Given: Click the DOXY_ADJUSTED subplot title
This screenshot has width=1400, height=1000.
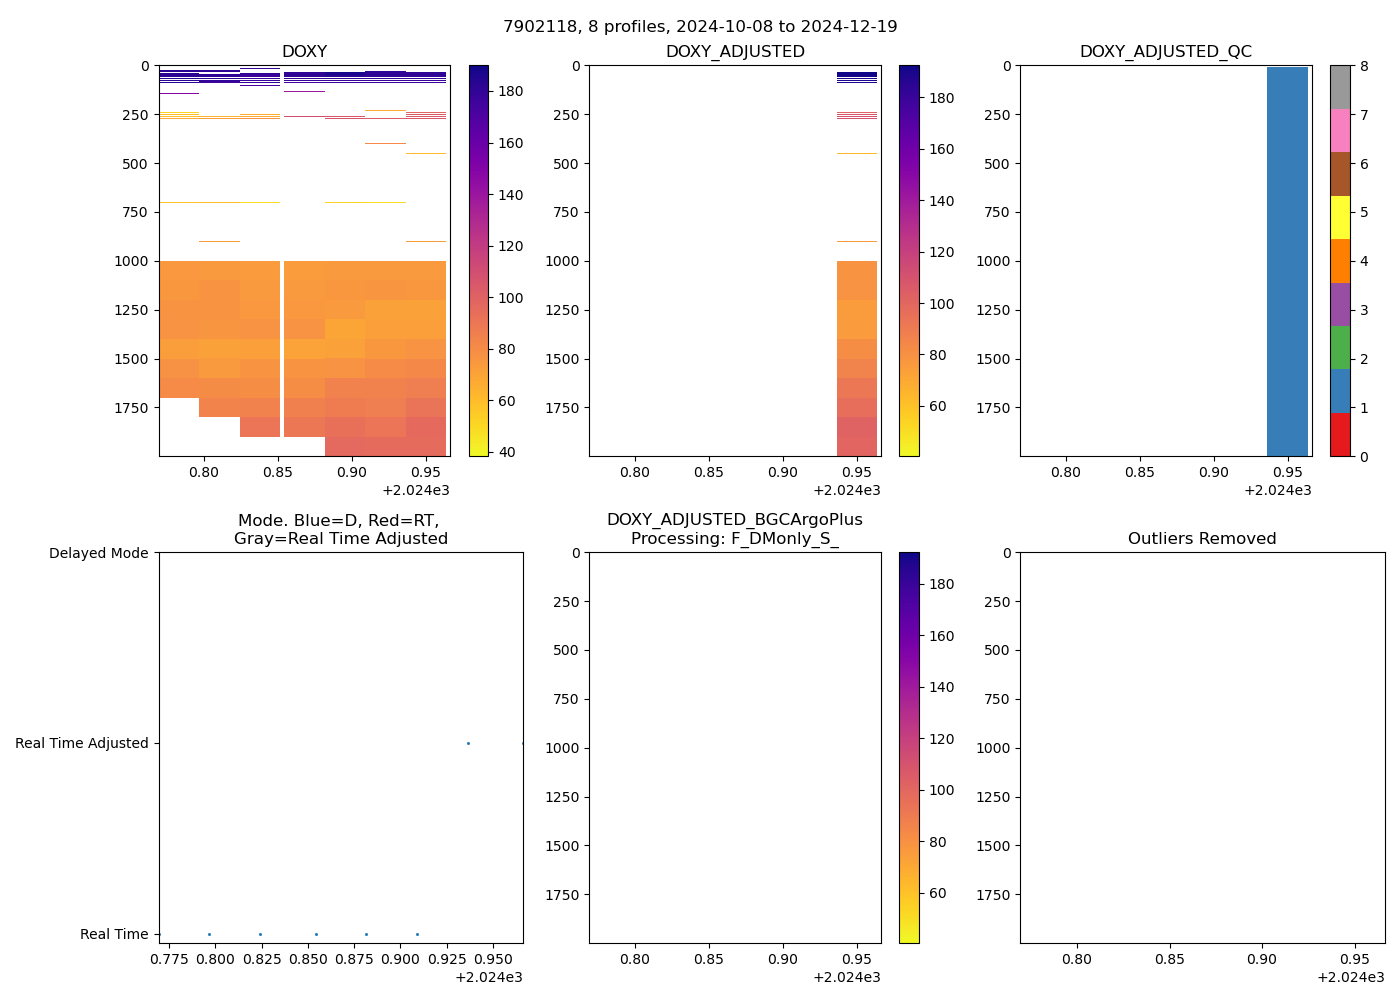Looking at the screenshot, I should click(x=735, y=52).
